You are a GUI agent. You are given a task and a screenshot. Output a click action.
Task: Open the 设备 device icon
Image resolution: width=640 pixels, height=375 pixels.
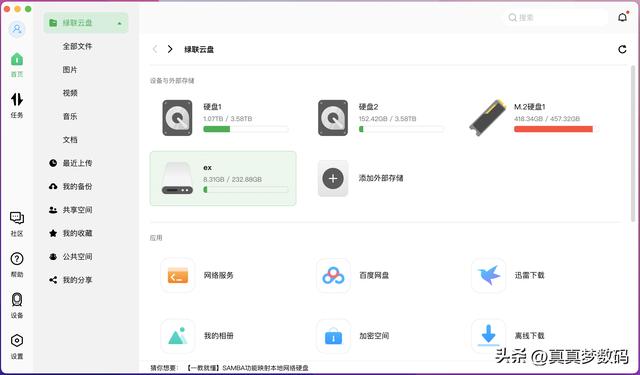[x=17, y=300]
